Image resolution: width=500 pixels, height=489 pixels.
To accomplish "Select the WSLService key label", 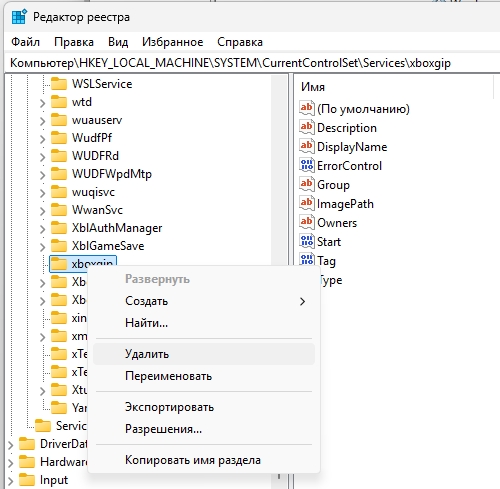I will pos(102,84).
